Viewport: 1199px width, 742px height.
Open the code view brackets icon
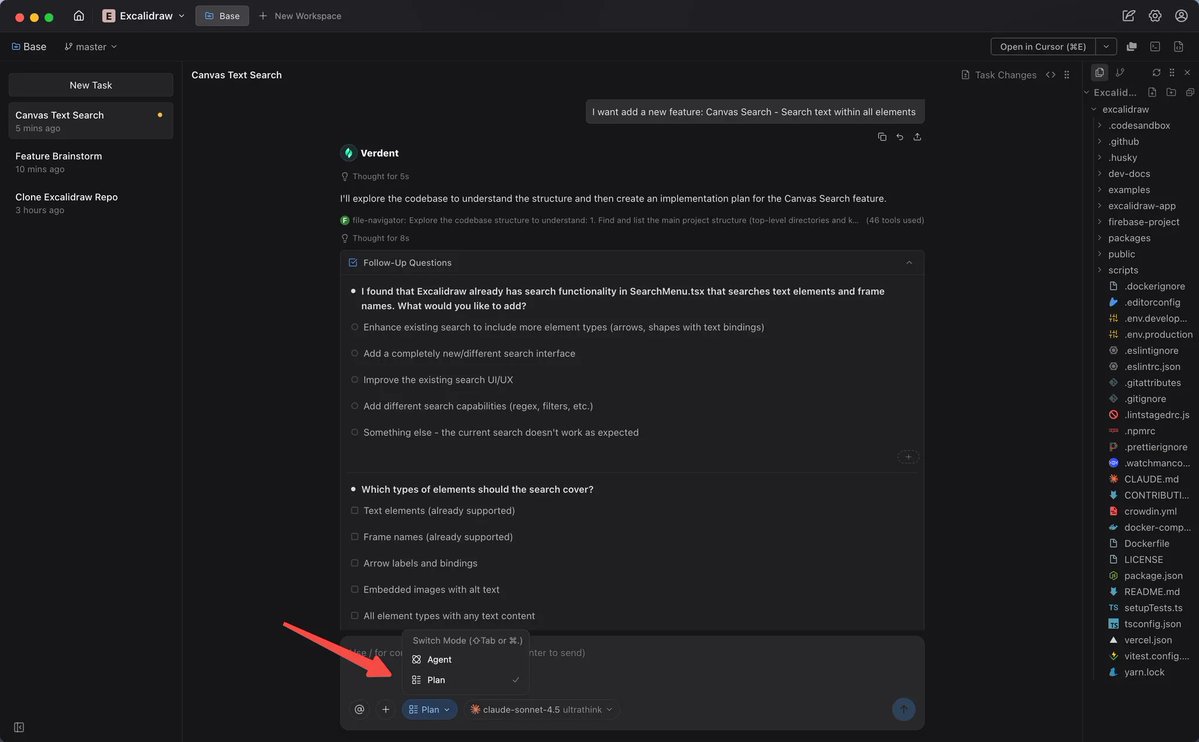1050,75
